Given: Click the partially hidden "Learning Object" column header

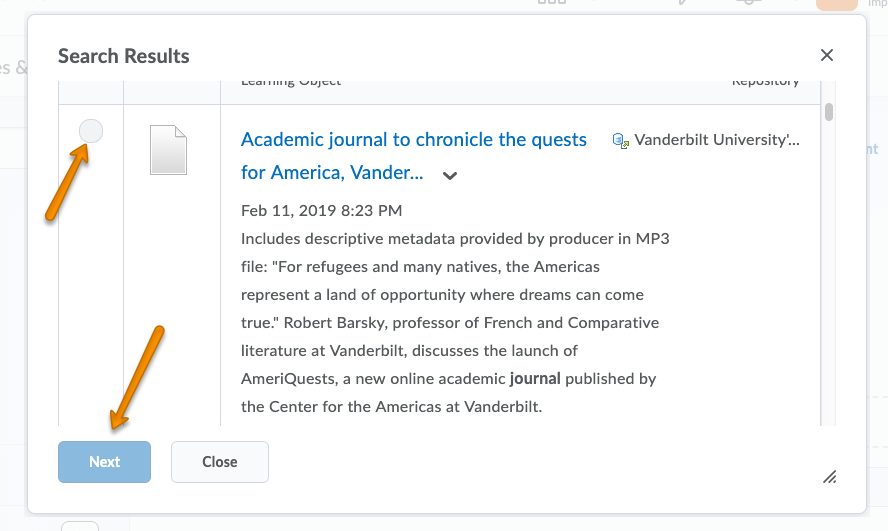Looking at the screenshot, I should (x=291, y=82).
